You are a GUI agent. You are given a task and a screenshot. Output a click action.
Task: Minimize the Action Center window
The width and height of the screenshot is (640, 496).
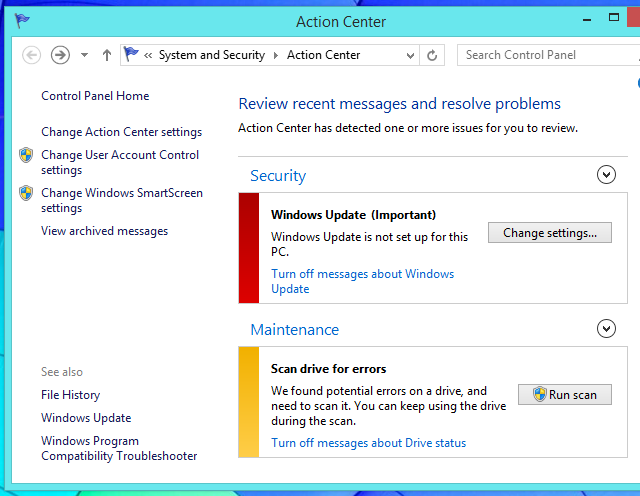587,19
